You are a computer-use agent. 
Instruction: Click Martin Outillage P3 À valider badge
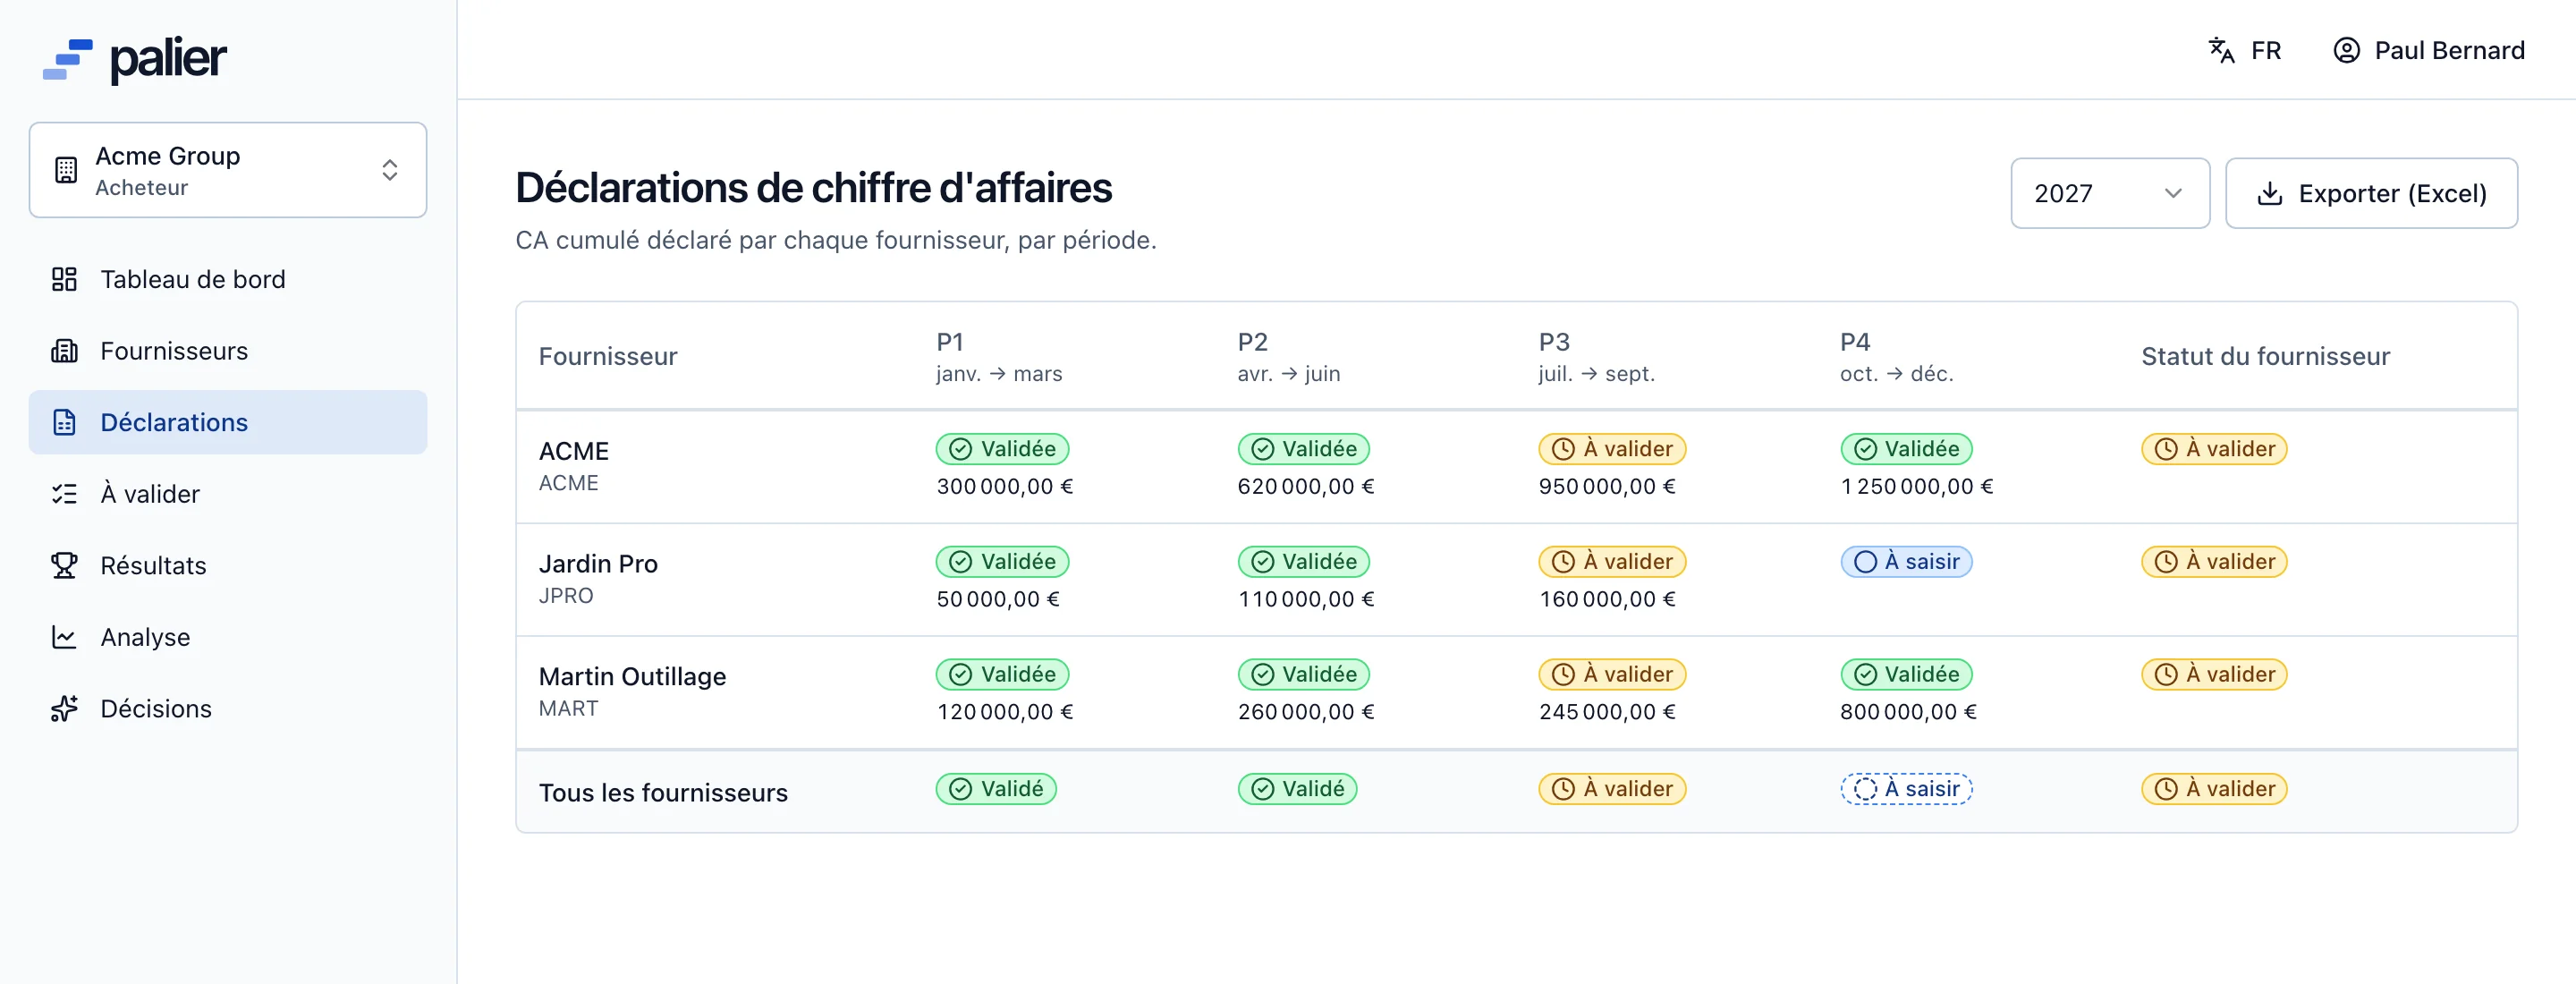1612,675
